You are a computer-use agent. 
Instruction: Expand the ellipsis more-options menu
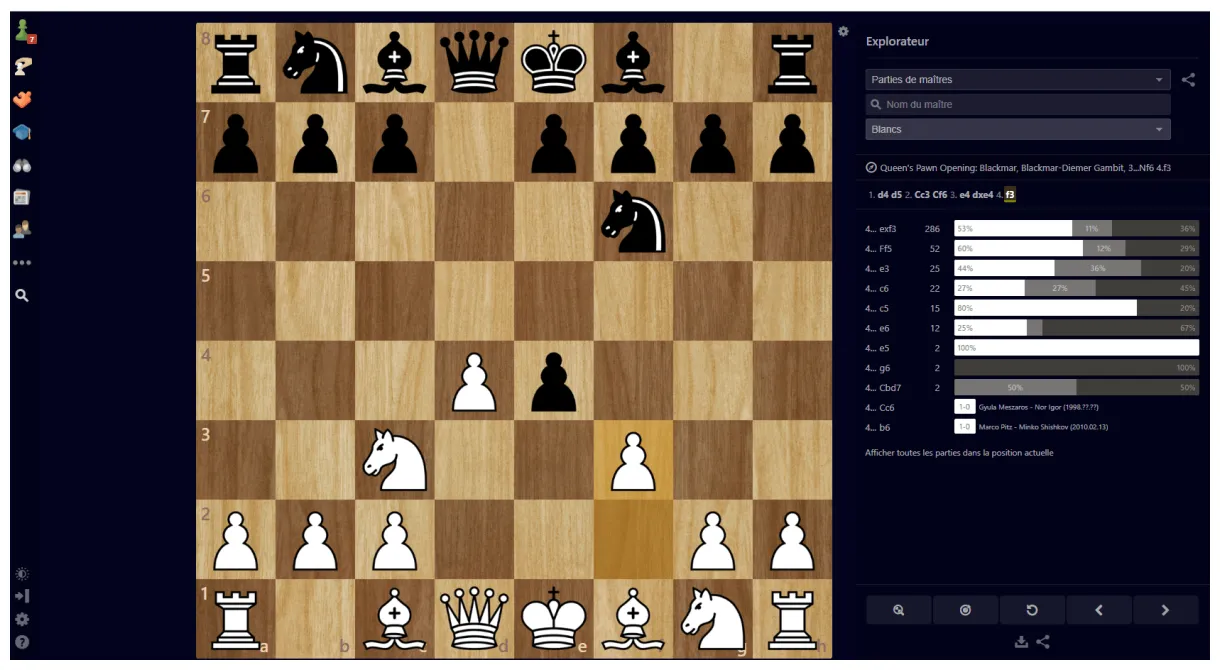click(22, 262)
